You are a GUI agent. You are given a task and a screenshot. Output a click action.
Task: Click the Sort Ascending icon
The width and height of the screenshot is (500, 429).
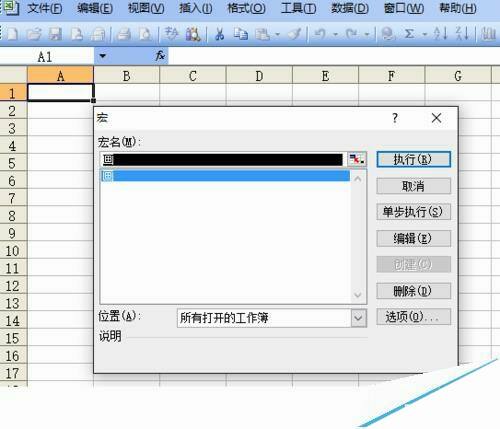coord(440,34)
